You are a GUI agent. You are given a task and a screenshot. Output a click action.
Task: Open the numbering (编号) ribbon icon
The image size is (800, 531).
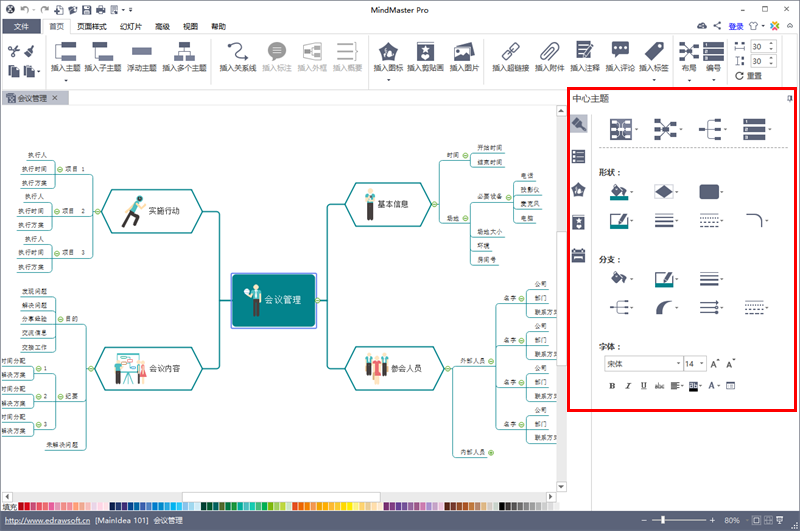click(713, 51)
